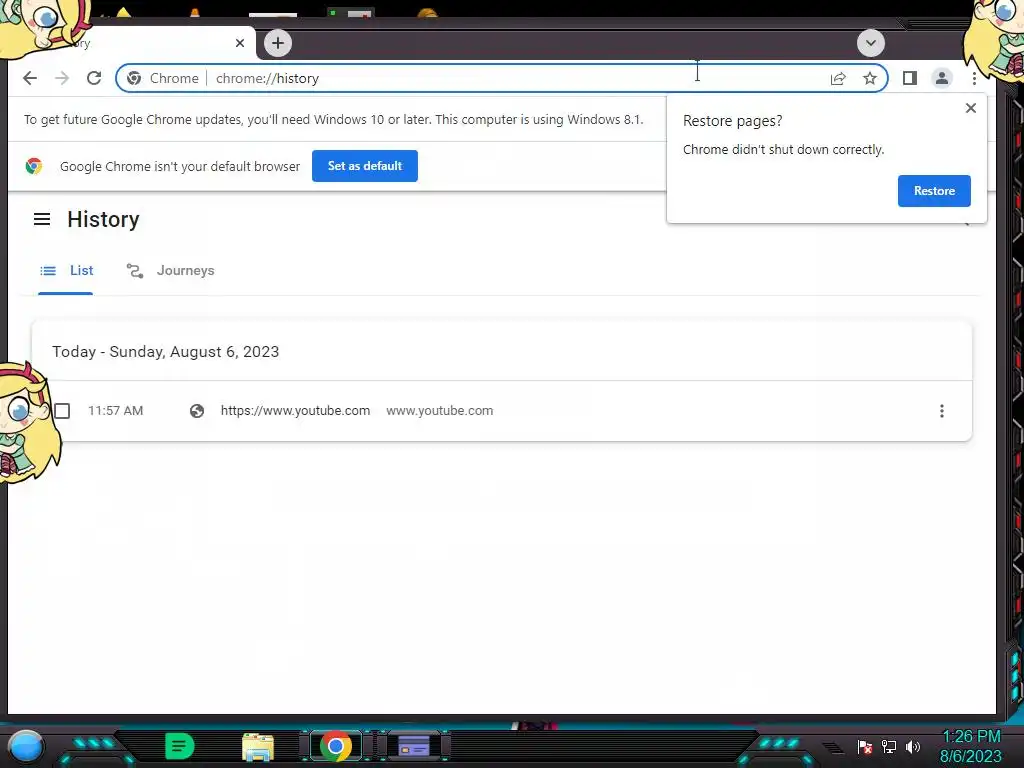Bookmark this page with the star
Screen dimensions: 1024x768
(x=869, y=78)
